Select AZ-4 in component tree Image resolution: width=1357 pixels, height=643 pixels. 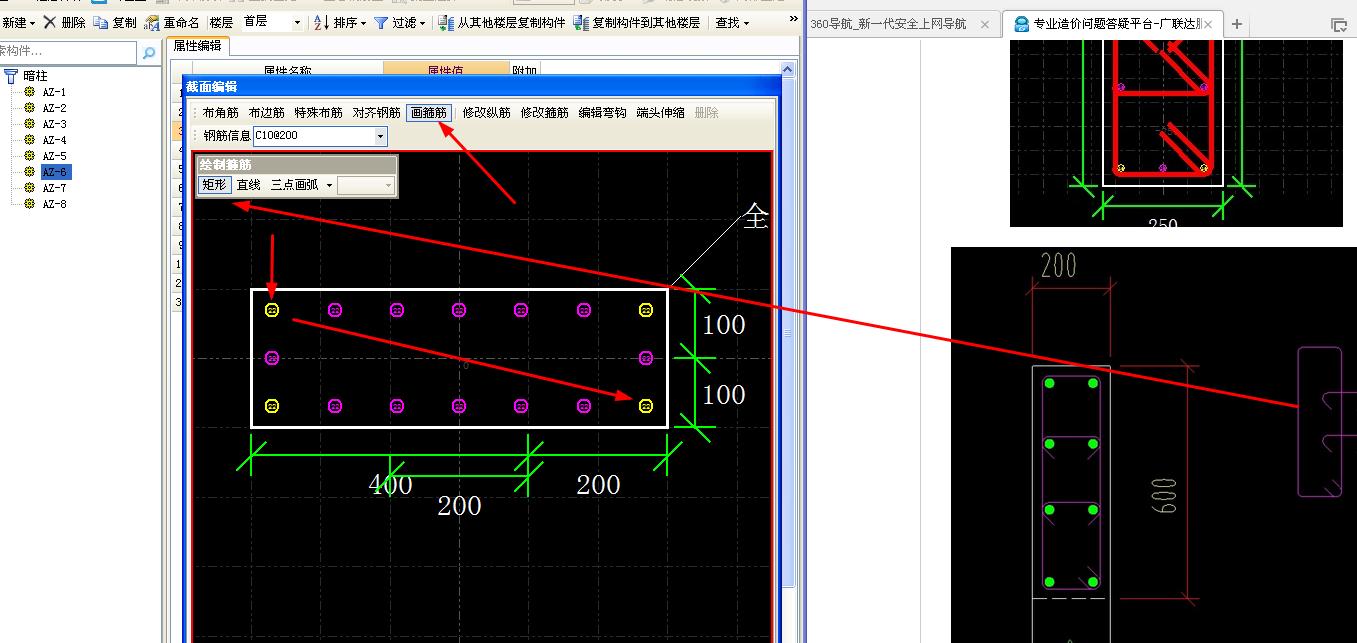(x=54, y=140)
